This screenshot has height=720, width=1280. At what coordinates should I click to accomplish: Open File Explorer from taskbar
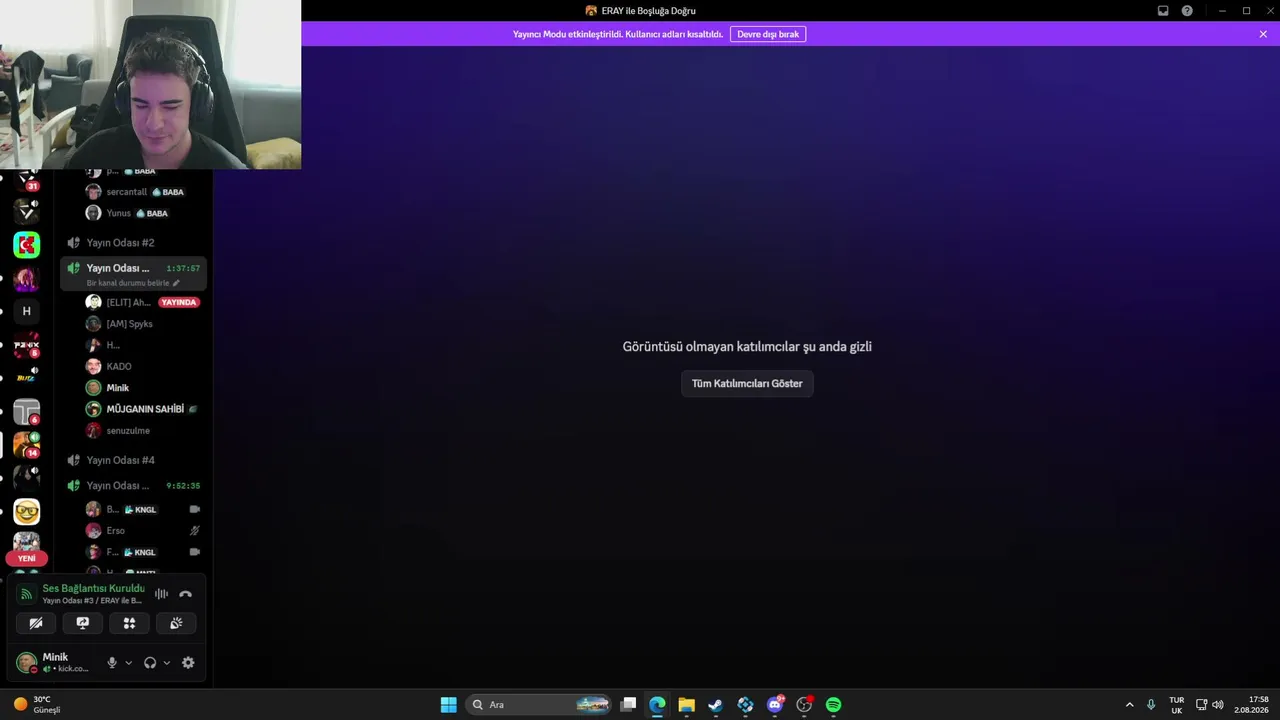click(686, 705)
